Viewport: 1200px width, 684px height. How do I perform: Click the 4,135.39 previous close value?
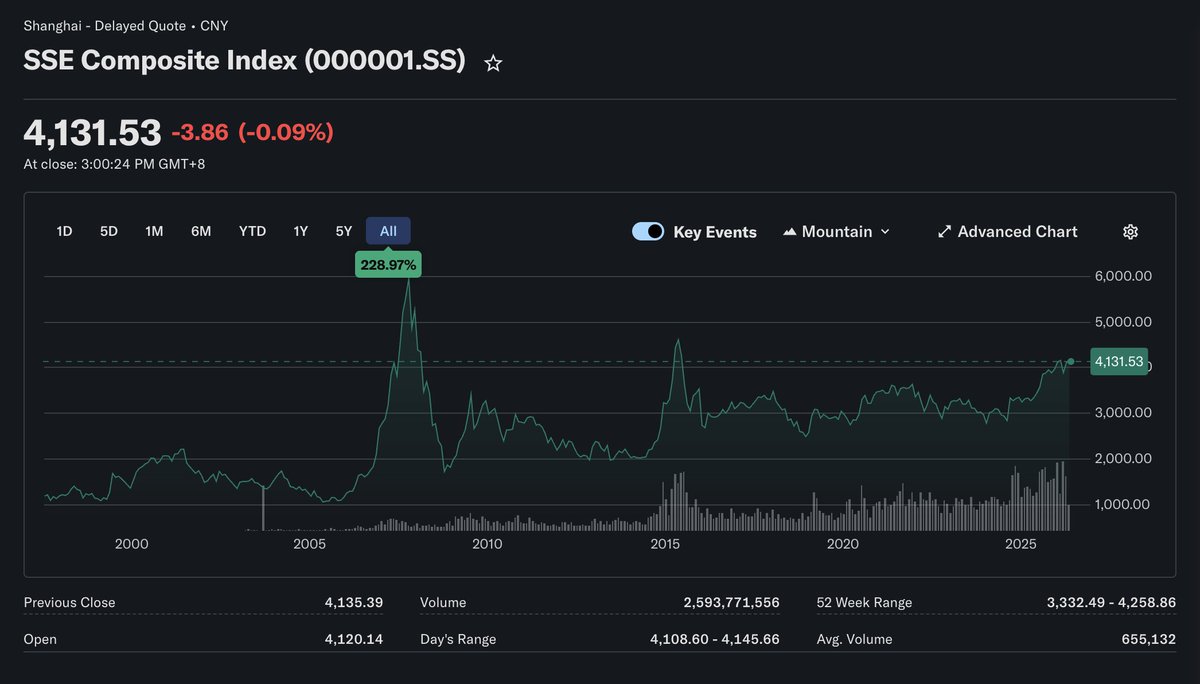(354, 603)
